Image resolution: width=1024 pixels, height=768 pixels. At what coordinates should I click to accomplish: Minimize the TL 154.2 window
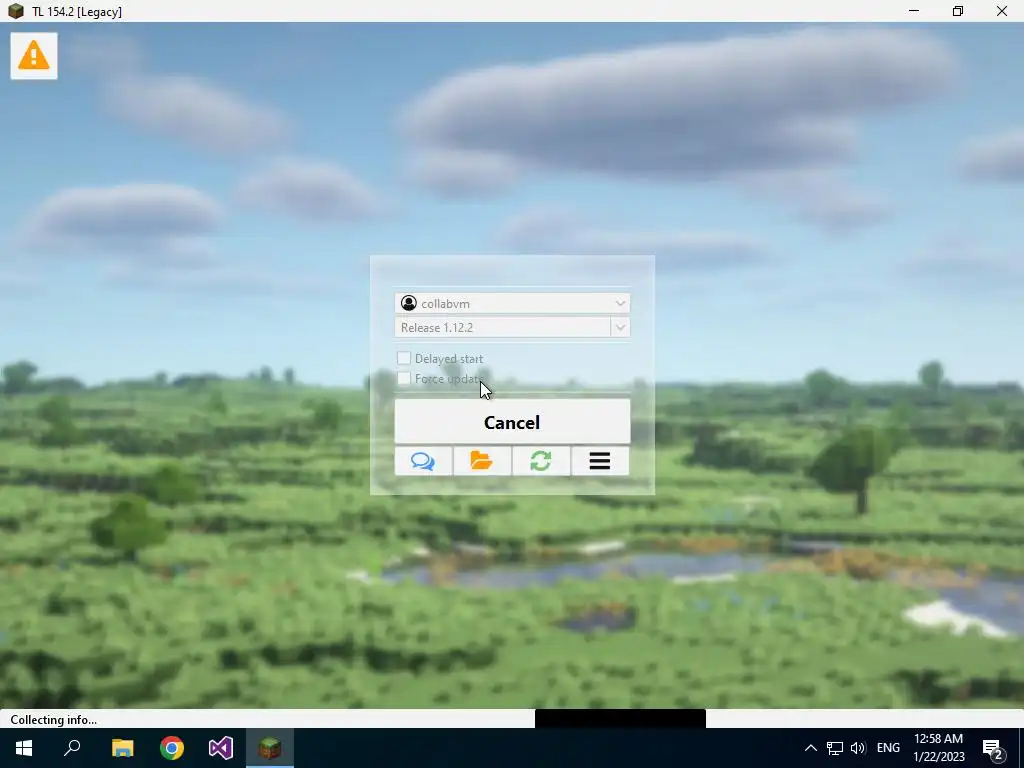914,11
